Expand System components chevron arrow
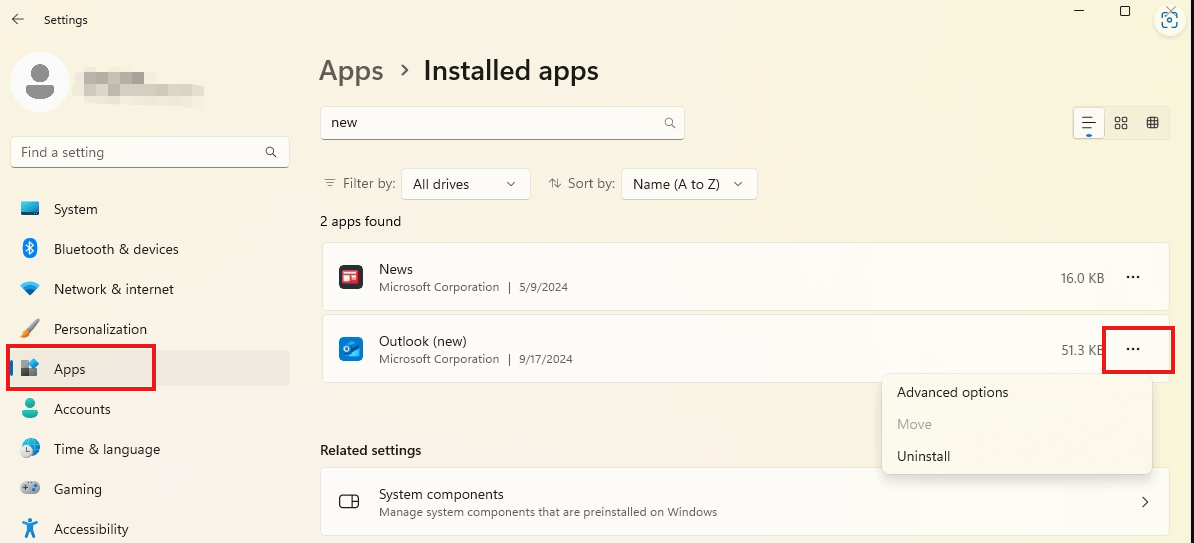Viewport: 1194px width, 543px height. [x=1145, y=502]
